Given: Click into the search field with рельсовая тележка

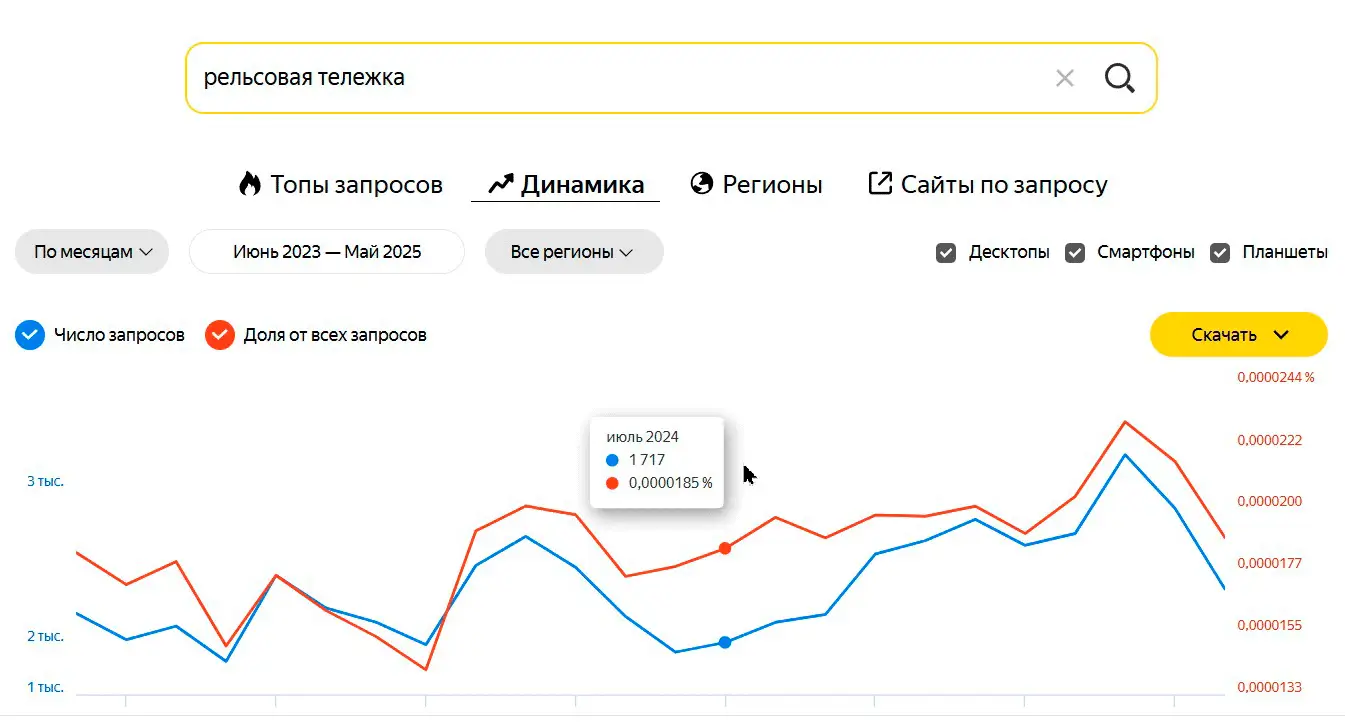Looking at the screenshot, I should 600,78.
